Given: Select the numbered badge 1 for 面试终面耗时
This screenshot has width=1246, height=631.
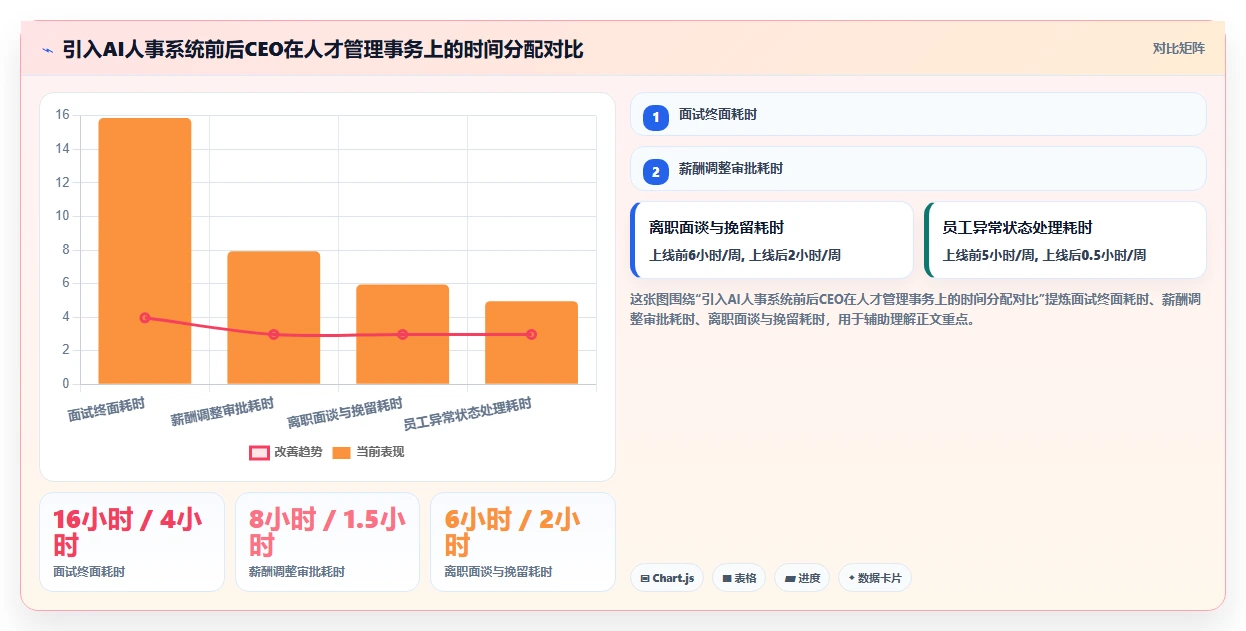Looking at the screenshot, I should tap(656, 118).
